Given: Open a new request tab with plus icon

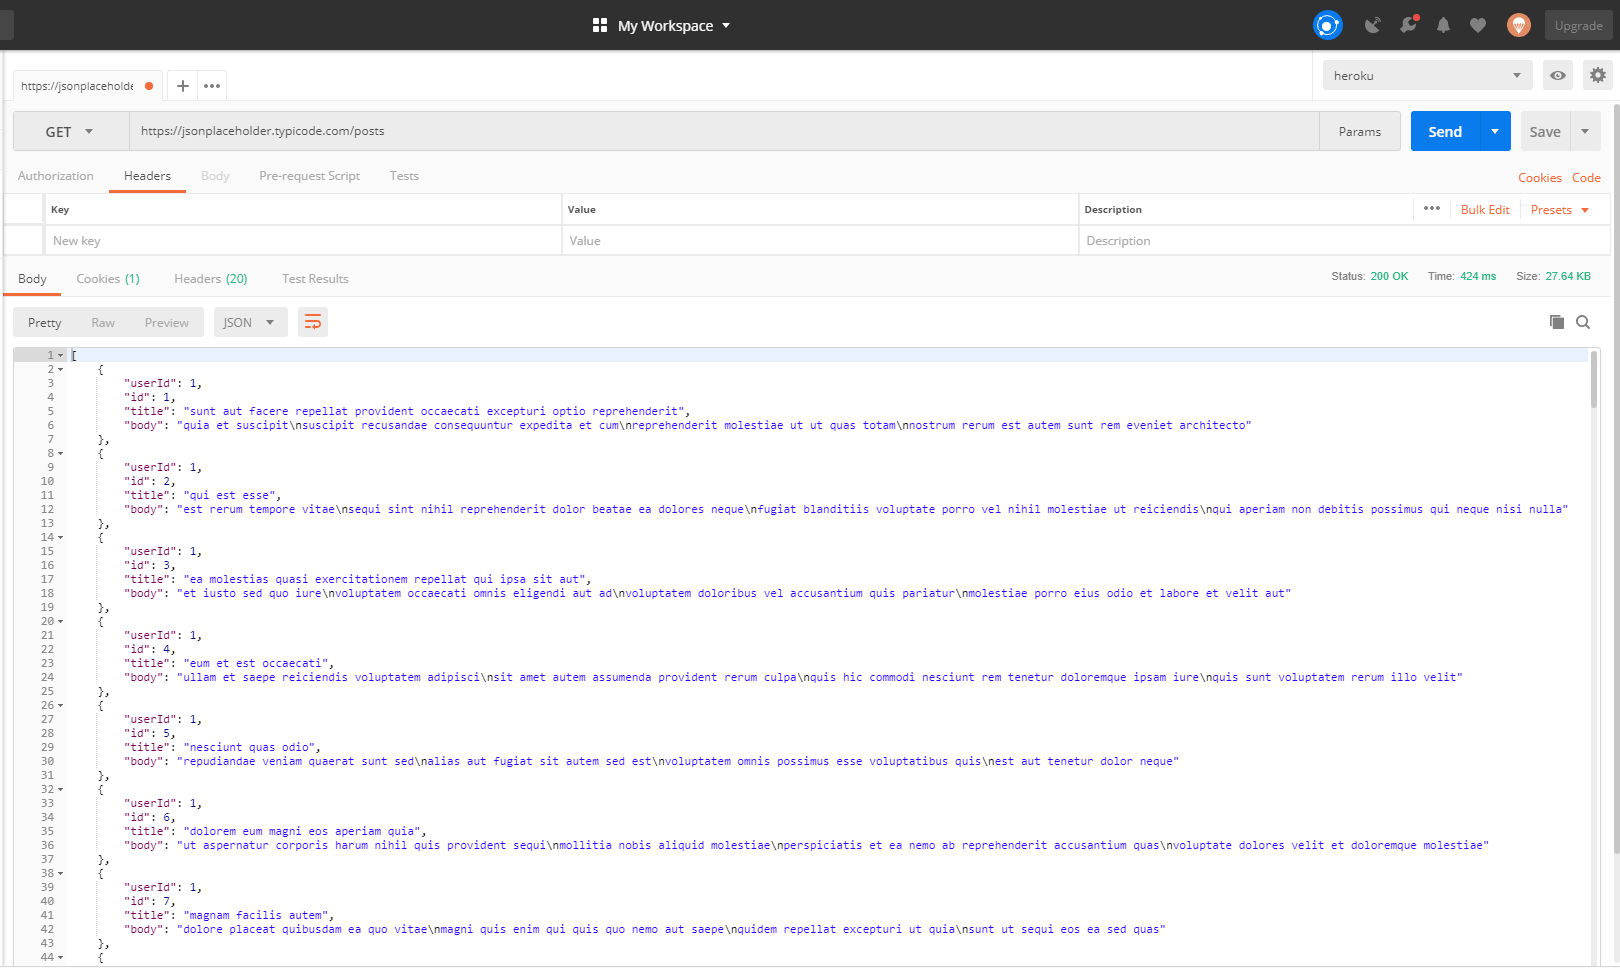Looking at the screenshot, I should pos(182,86).
